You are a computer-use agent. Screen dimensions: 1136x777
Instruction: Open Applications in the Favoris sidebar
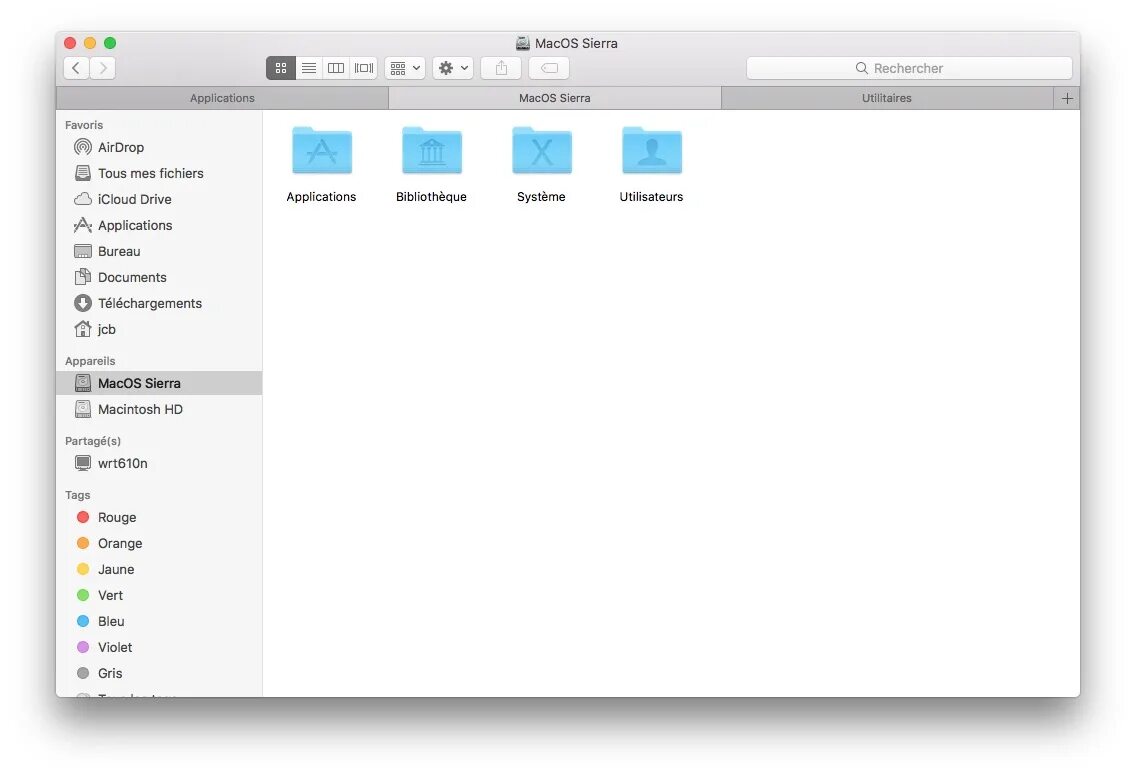tap(159, 225)
